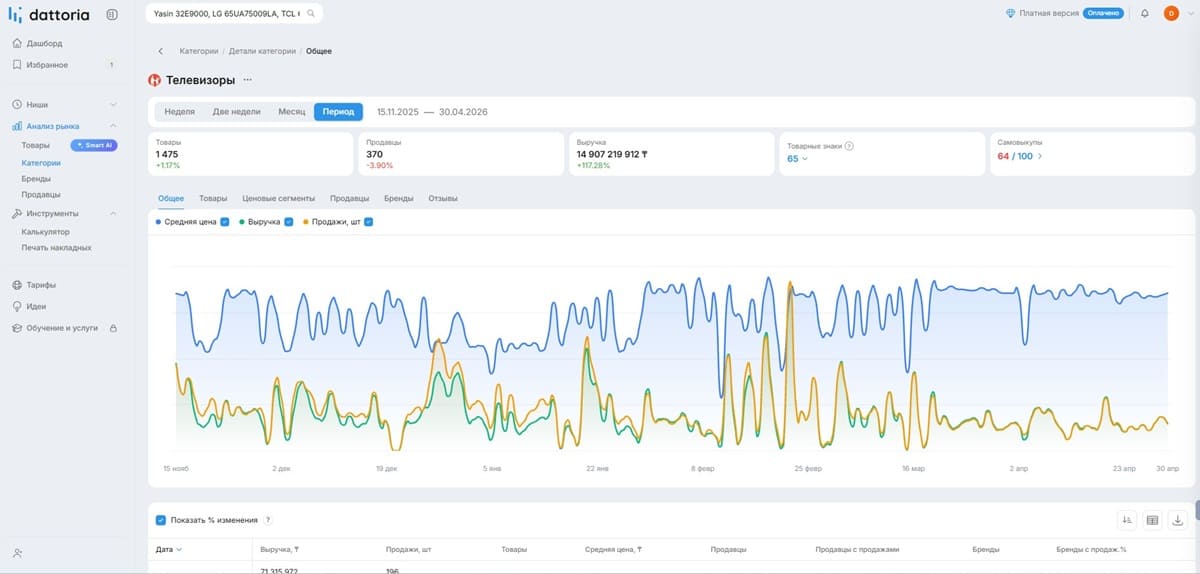Screen dimensions: 1200x574
Task: Open the date range 15.11.2025 — 30.04.2026
Action: [x=432, y=112]
